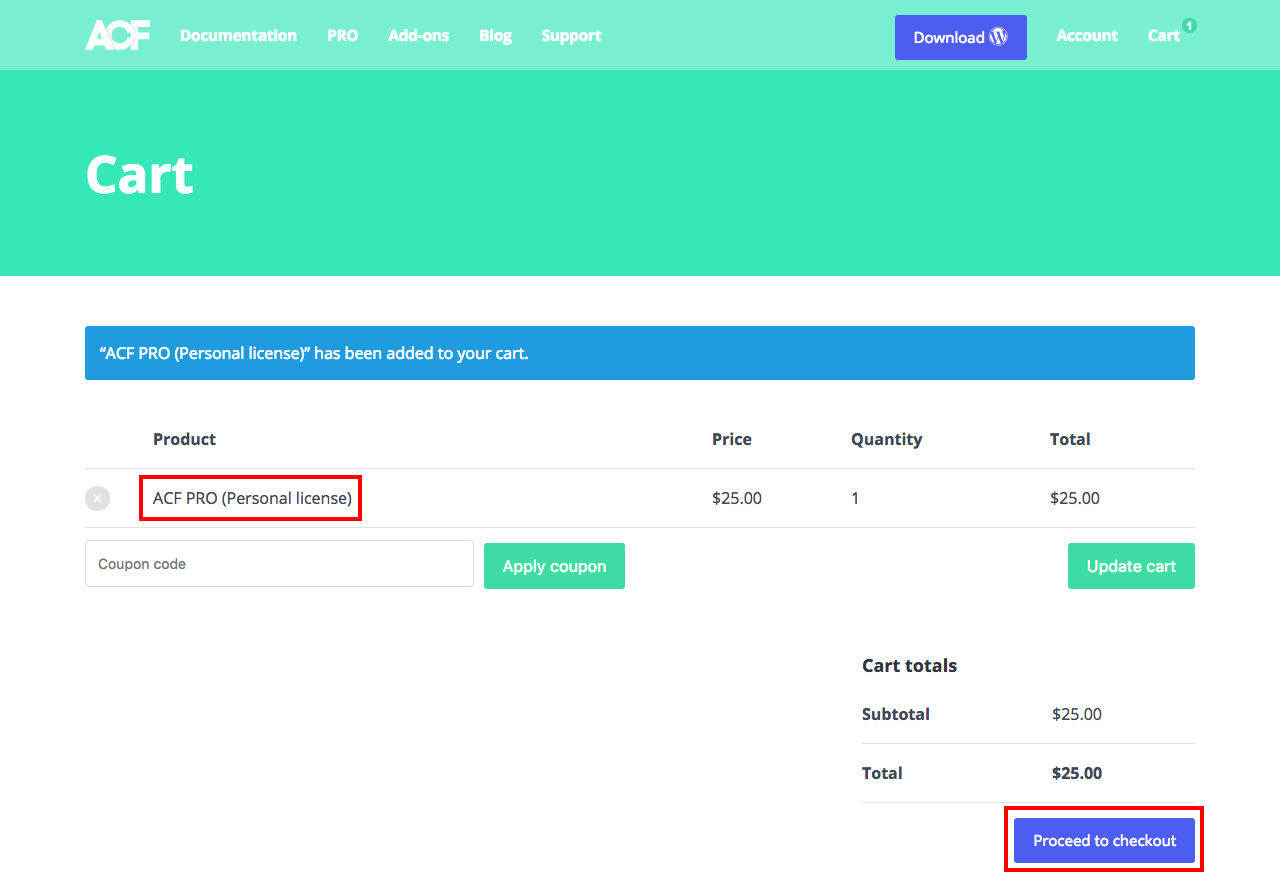The image size is (1280, 881).
Task: Click the added to cart notice
Action: coord(640,353)
